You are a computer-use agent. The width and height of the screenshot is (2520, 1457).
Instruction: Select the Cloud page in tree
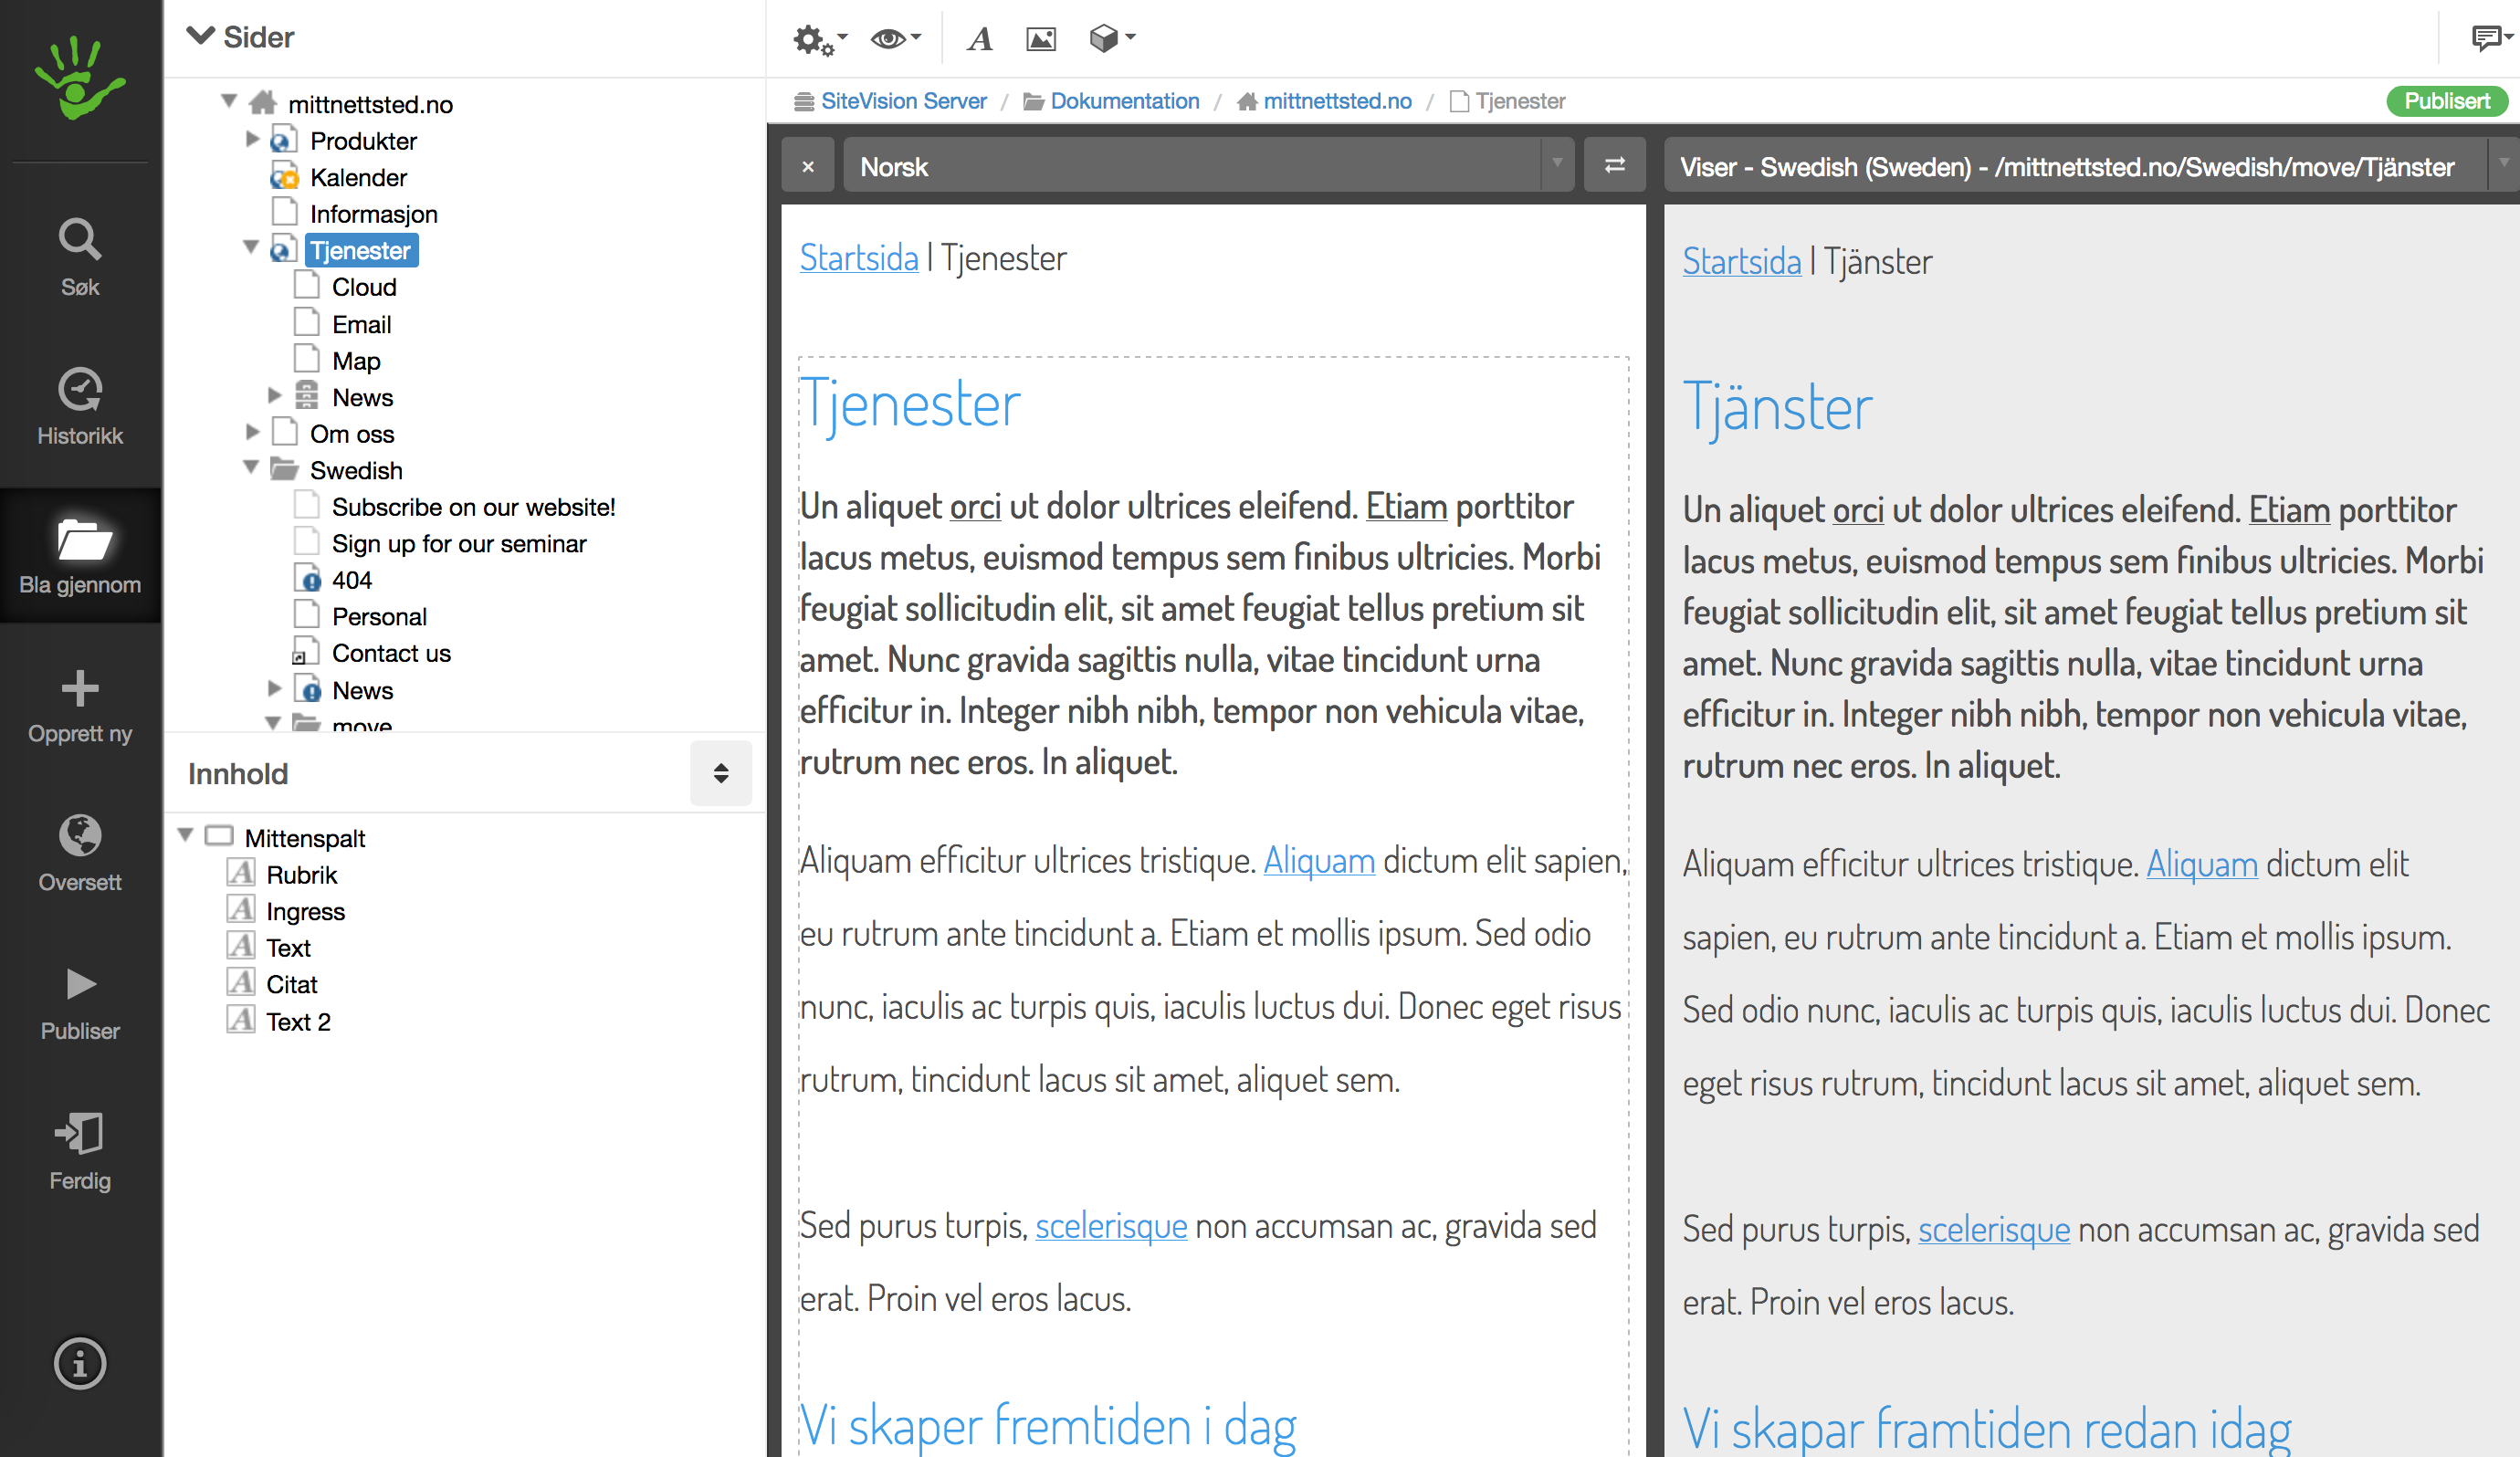(x=364, y=287)
